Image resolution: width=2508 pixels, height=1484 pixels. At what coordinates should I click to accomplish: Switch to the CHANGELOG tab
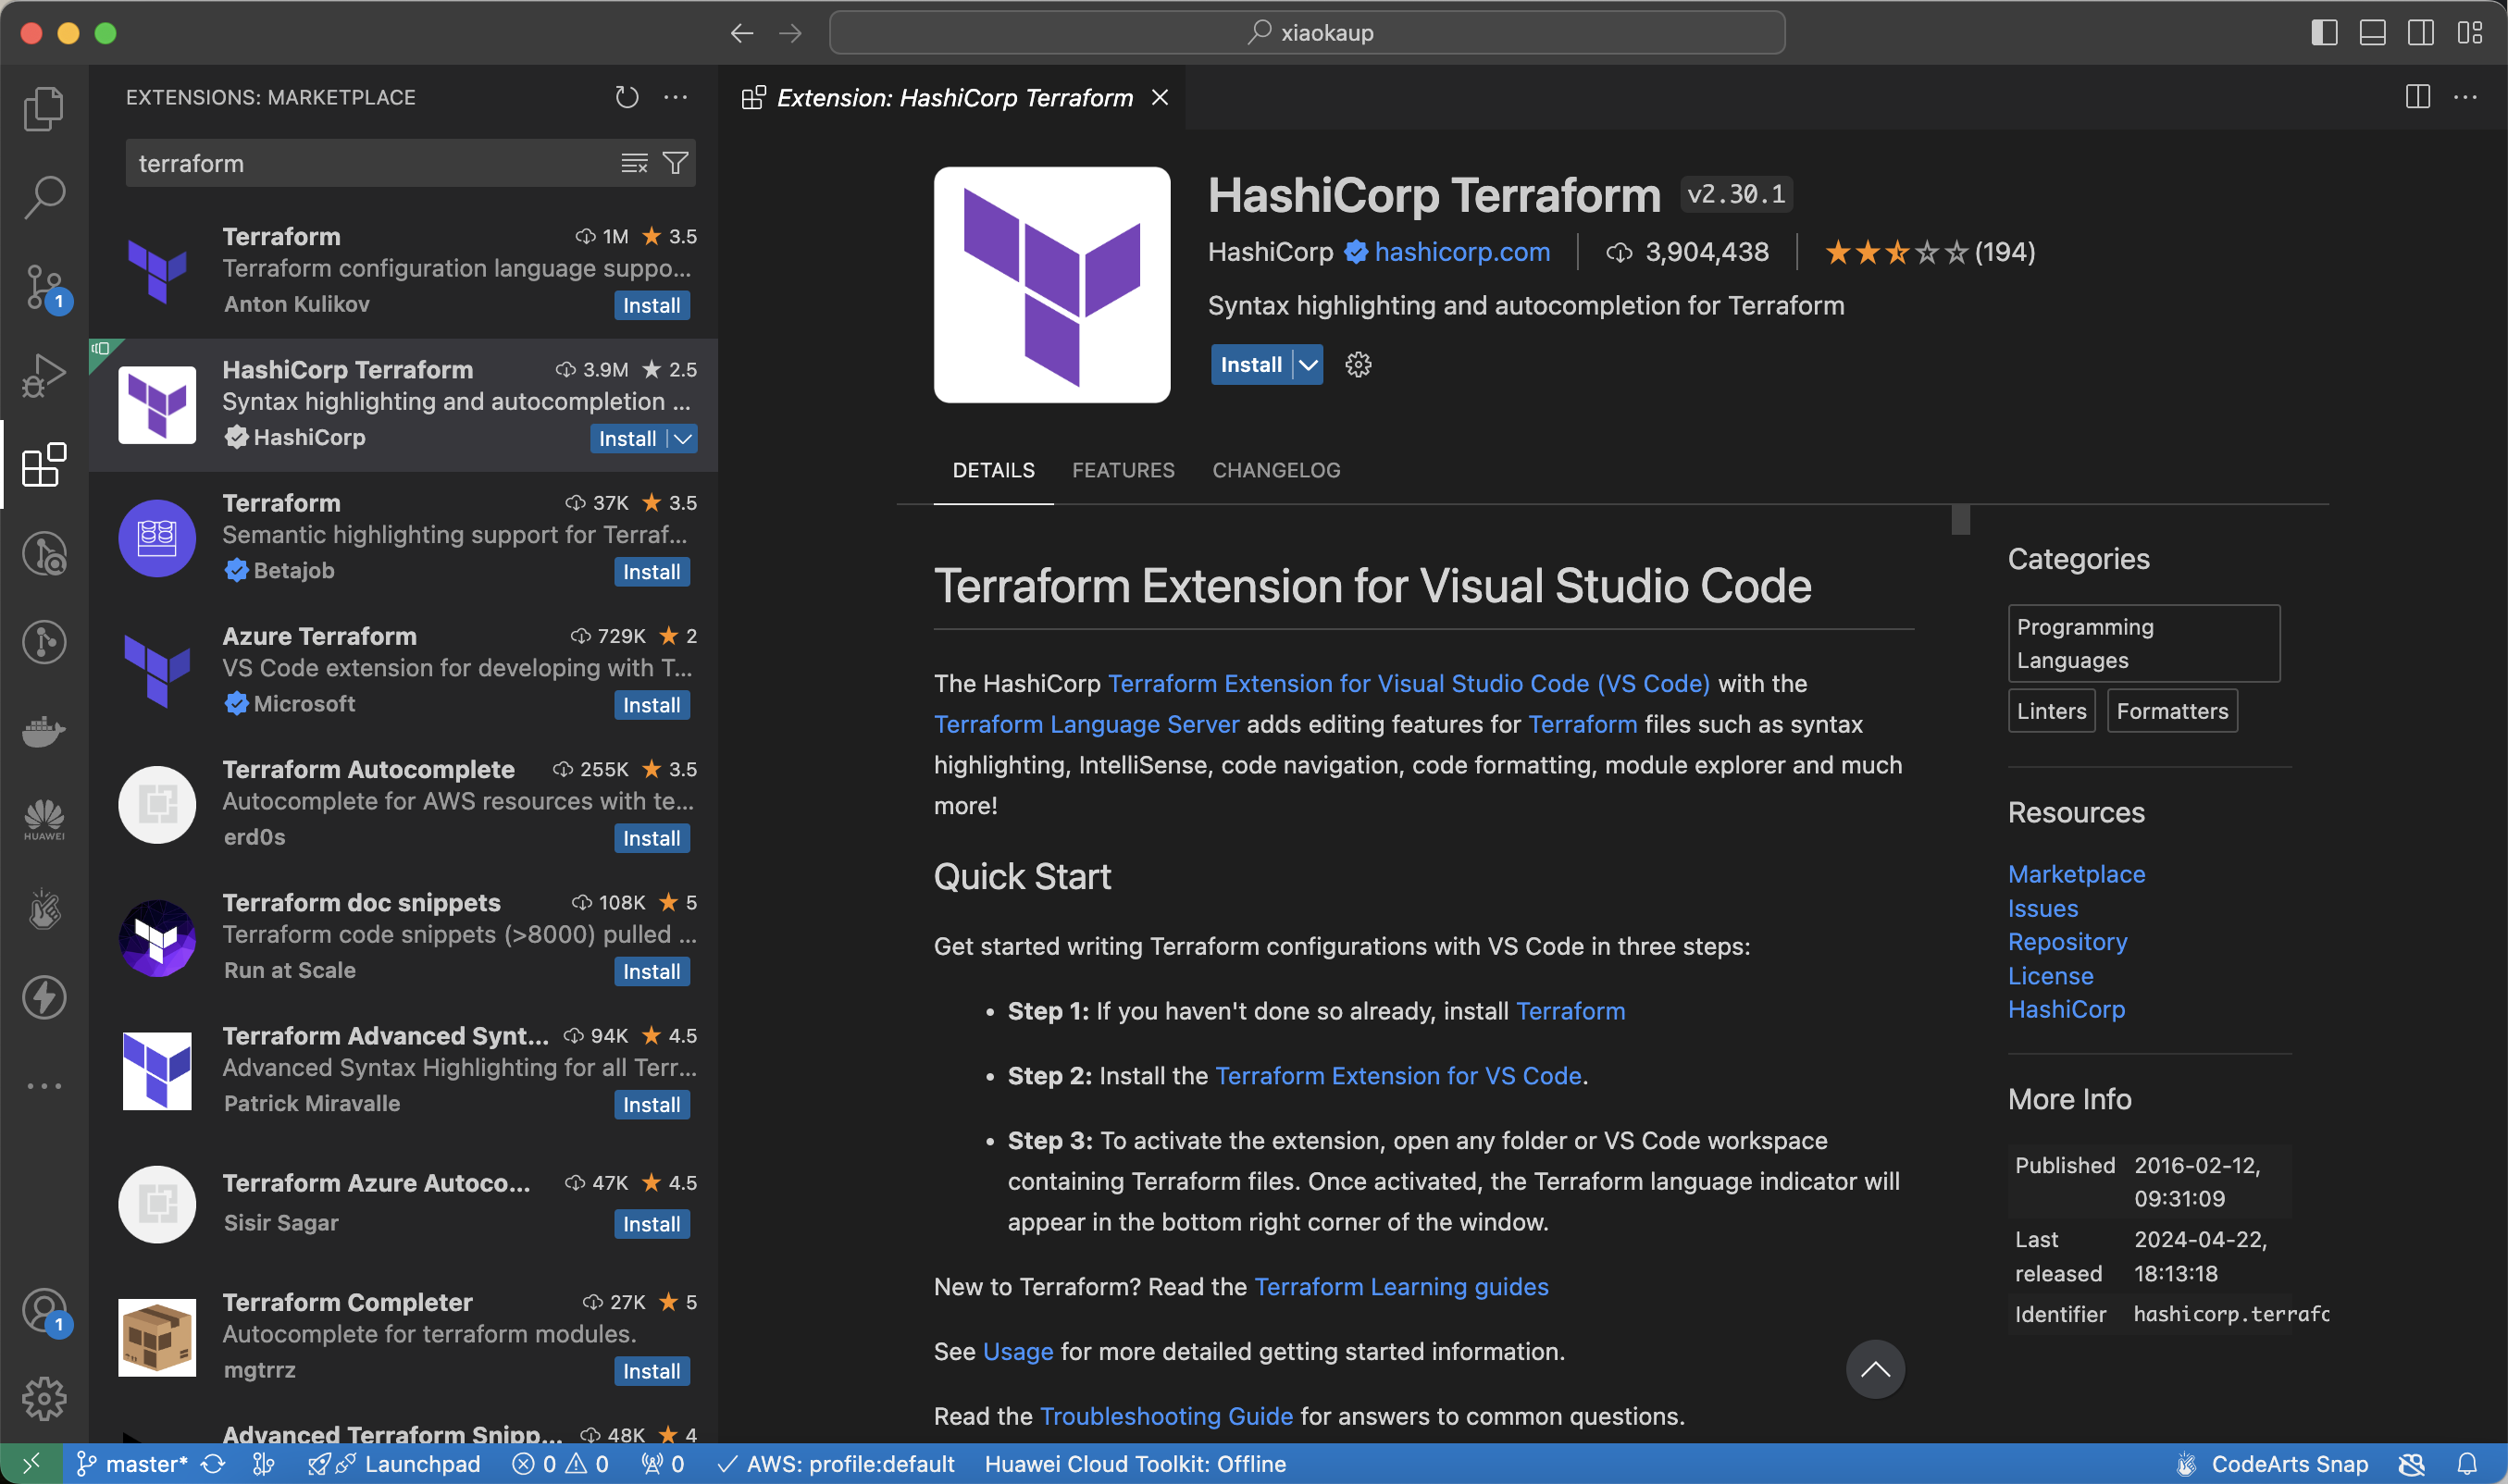(1276, 470)
